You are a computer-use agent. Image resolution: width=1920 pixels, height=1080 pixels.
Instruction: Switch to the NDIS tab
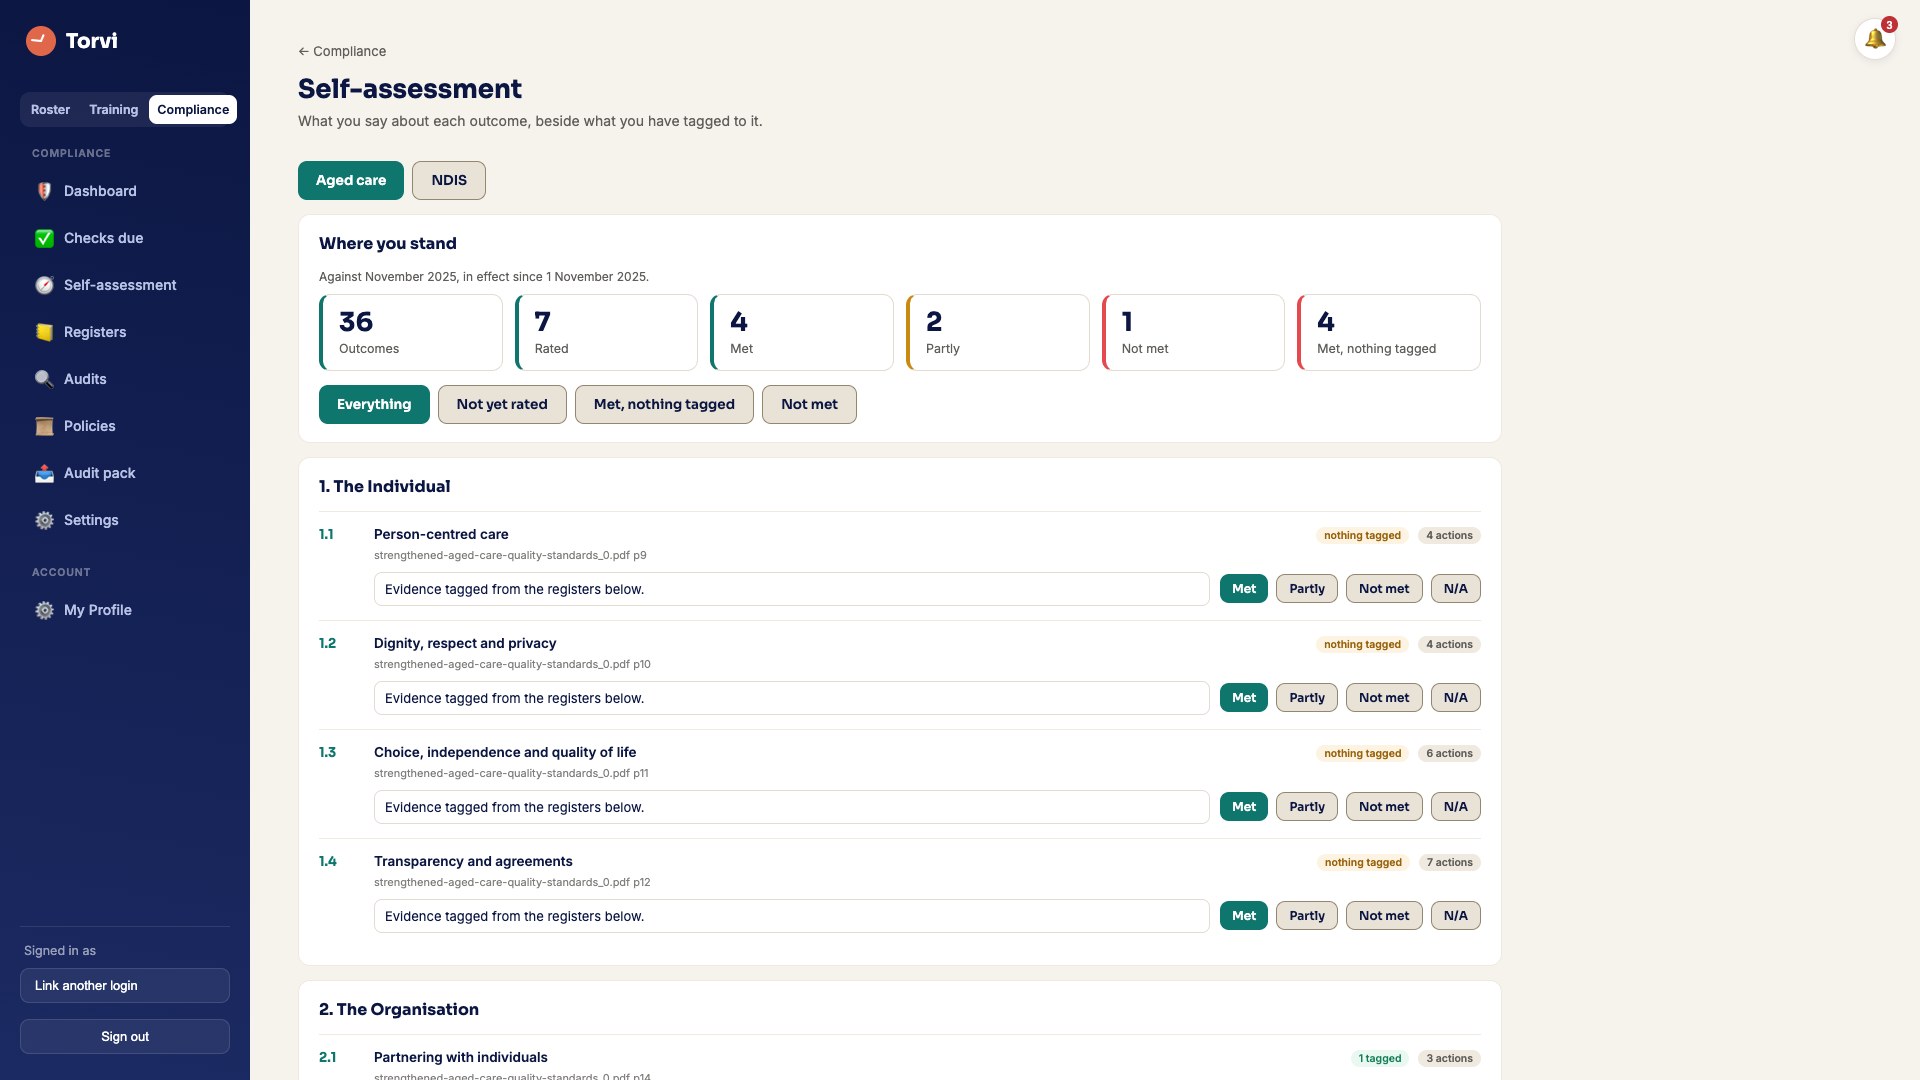pos(449,180)
